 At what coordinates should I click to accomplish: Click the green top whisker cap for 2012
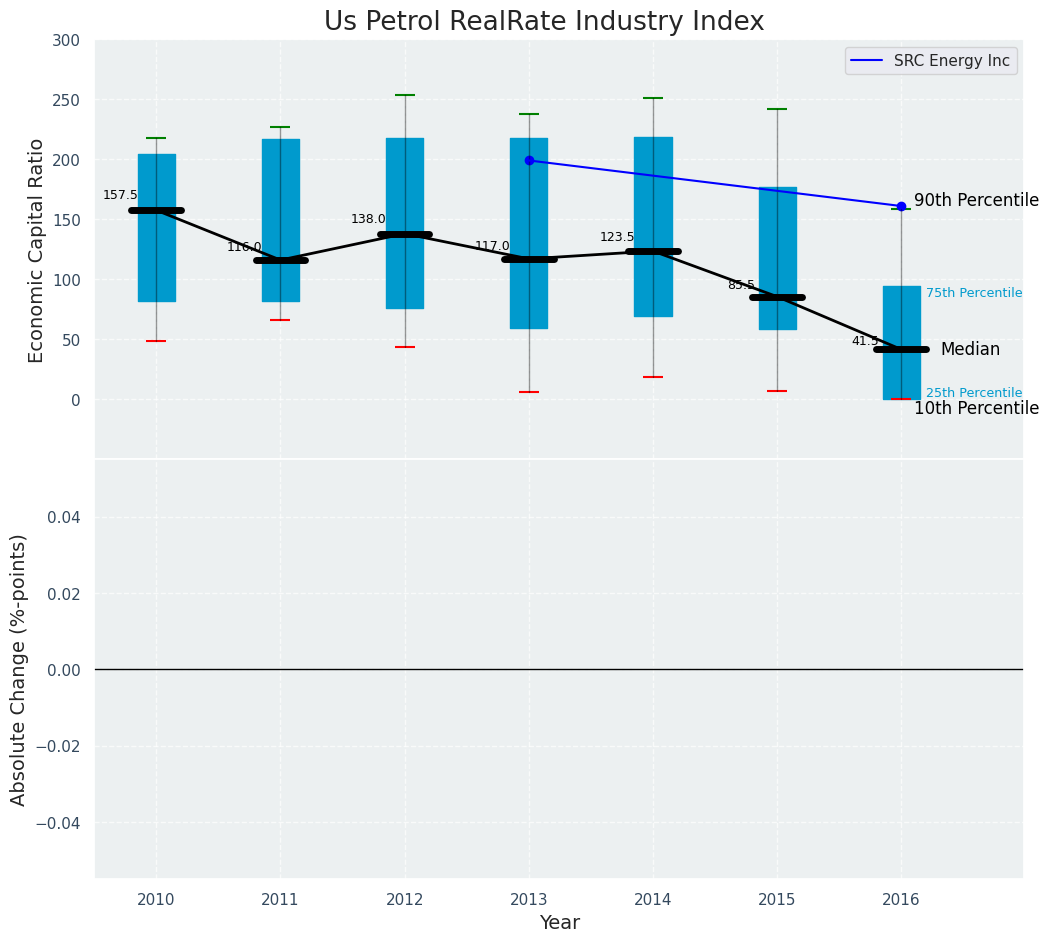click(405, 95)
